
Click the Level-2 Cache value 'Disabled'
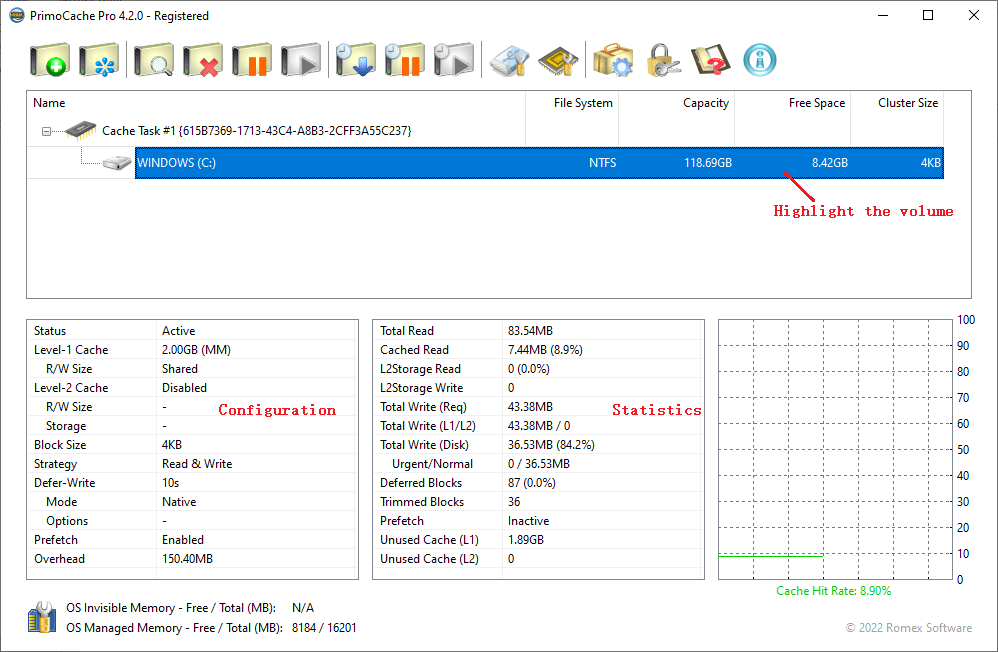point(184,388)
